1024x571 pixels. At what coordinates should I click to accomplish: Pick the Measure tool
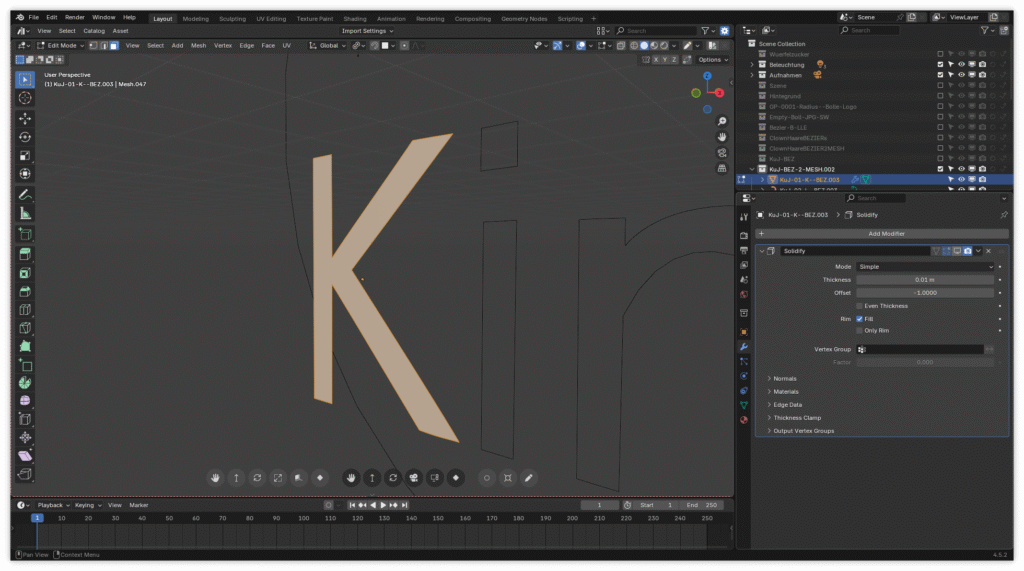(x=25, y=213)
